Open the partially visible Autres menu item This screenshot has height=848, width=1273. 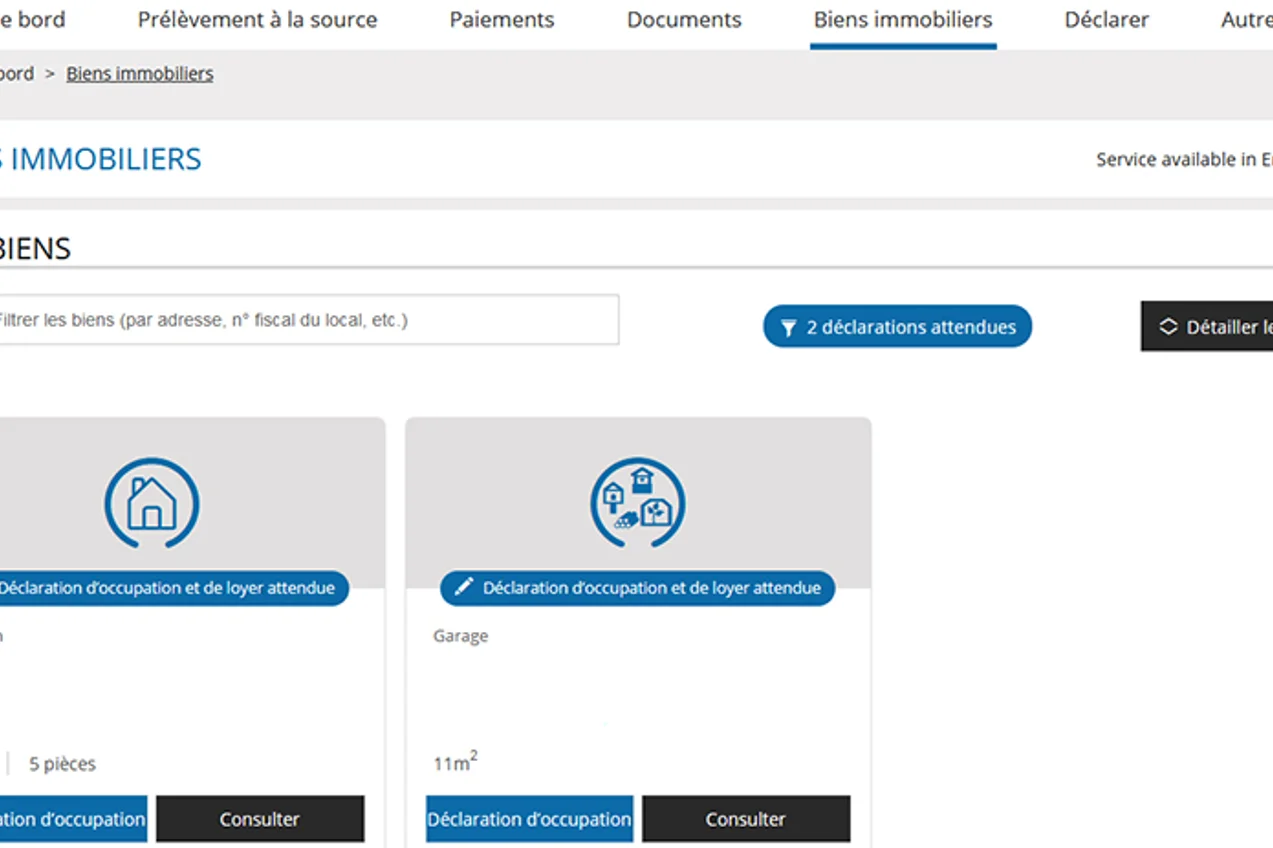pos(1246,20)
